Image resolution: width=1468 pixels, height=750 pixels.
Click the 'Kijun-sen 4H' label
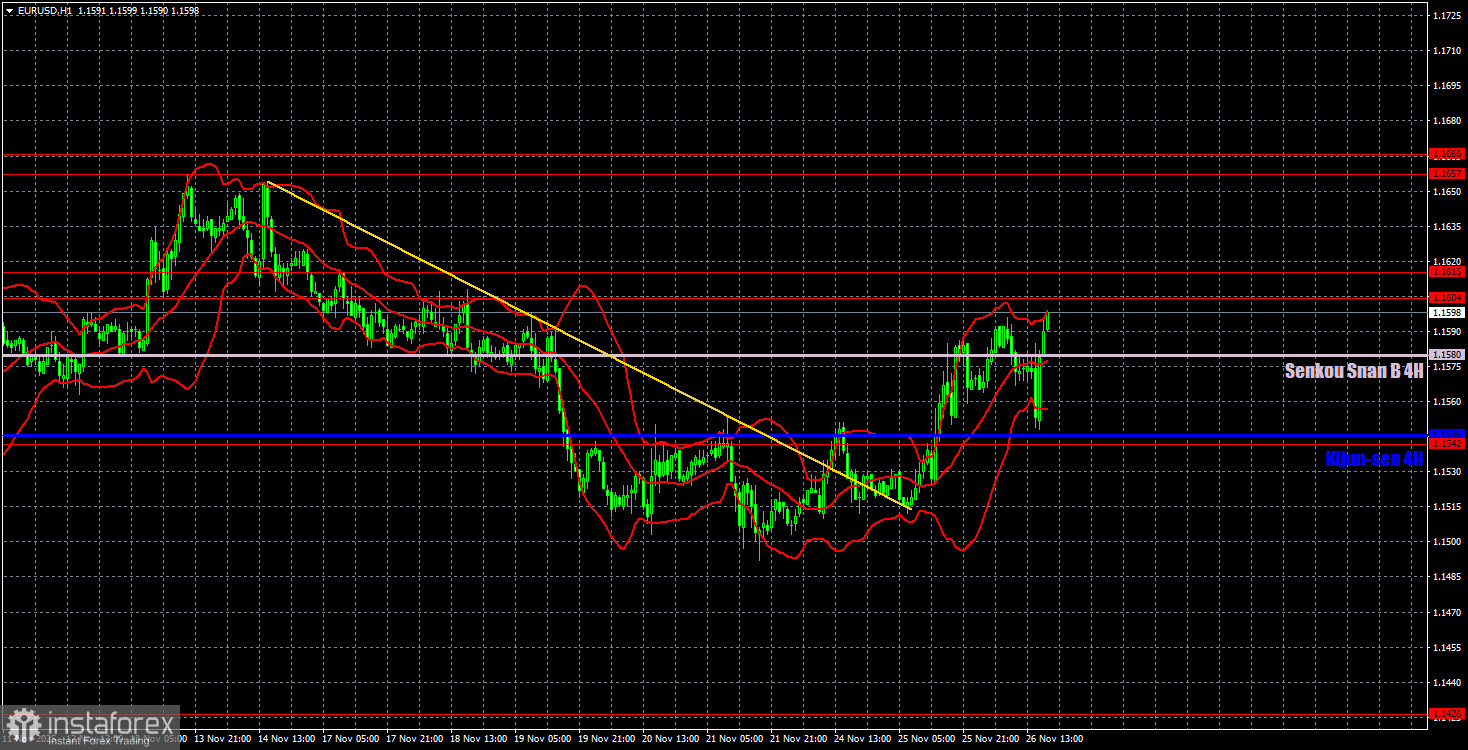click(x=1374, y=459)
